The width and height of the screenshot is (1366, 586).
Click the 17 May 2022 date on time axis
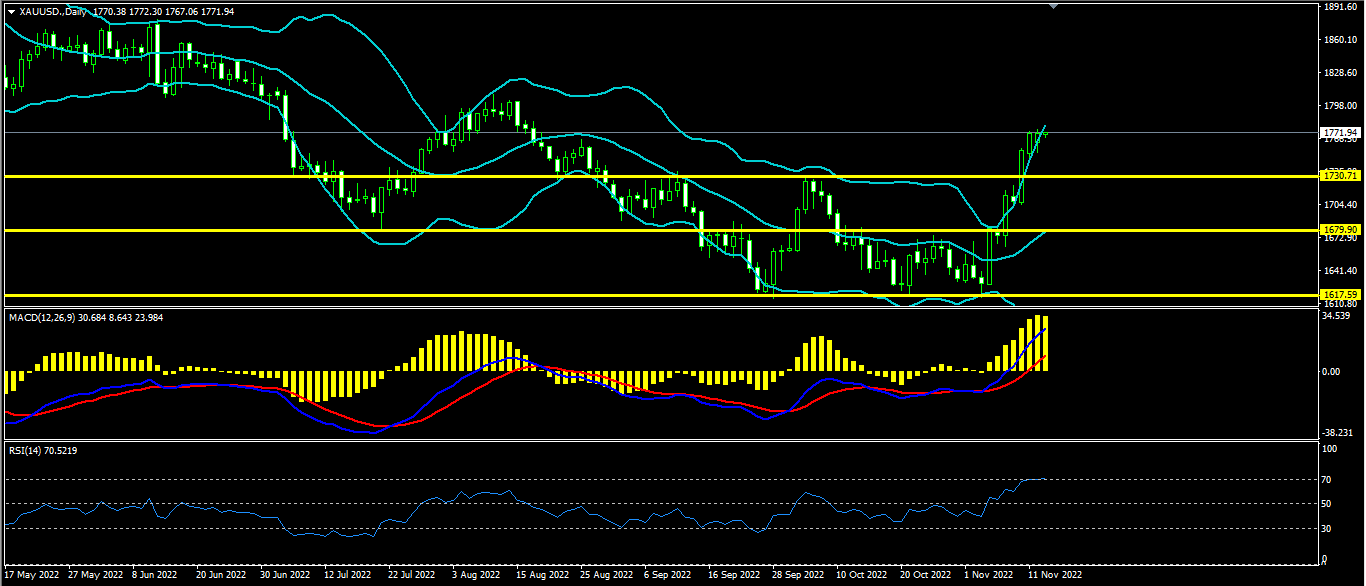(31, 575)
